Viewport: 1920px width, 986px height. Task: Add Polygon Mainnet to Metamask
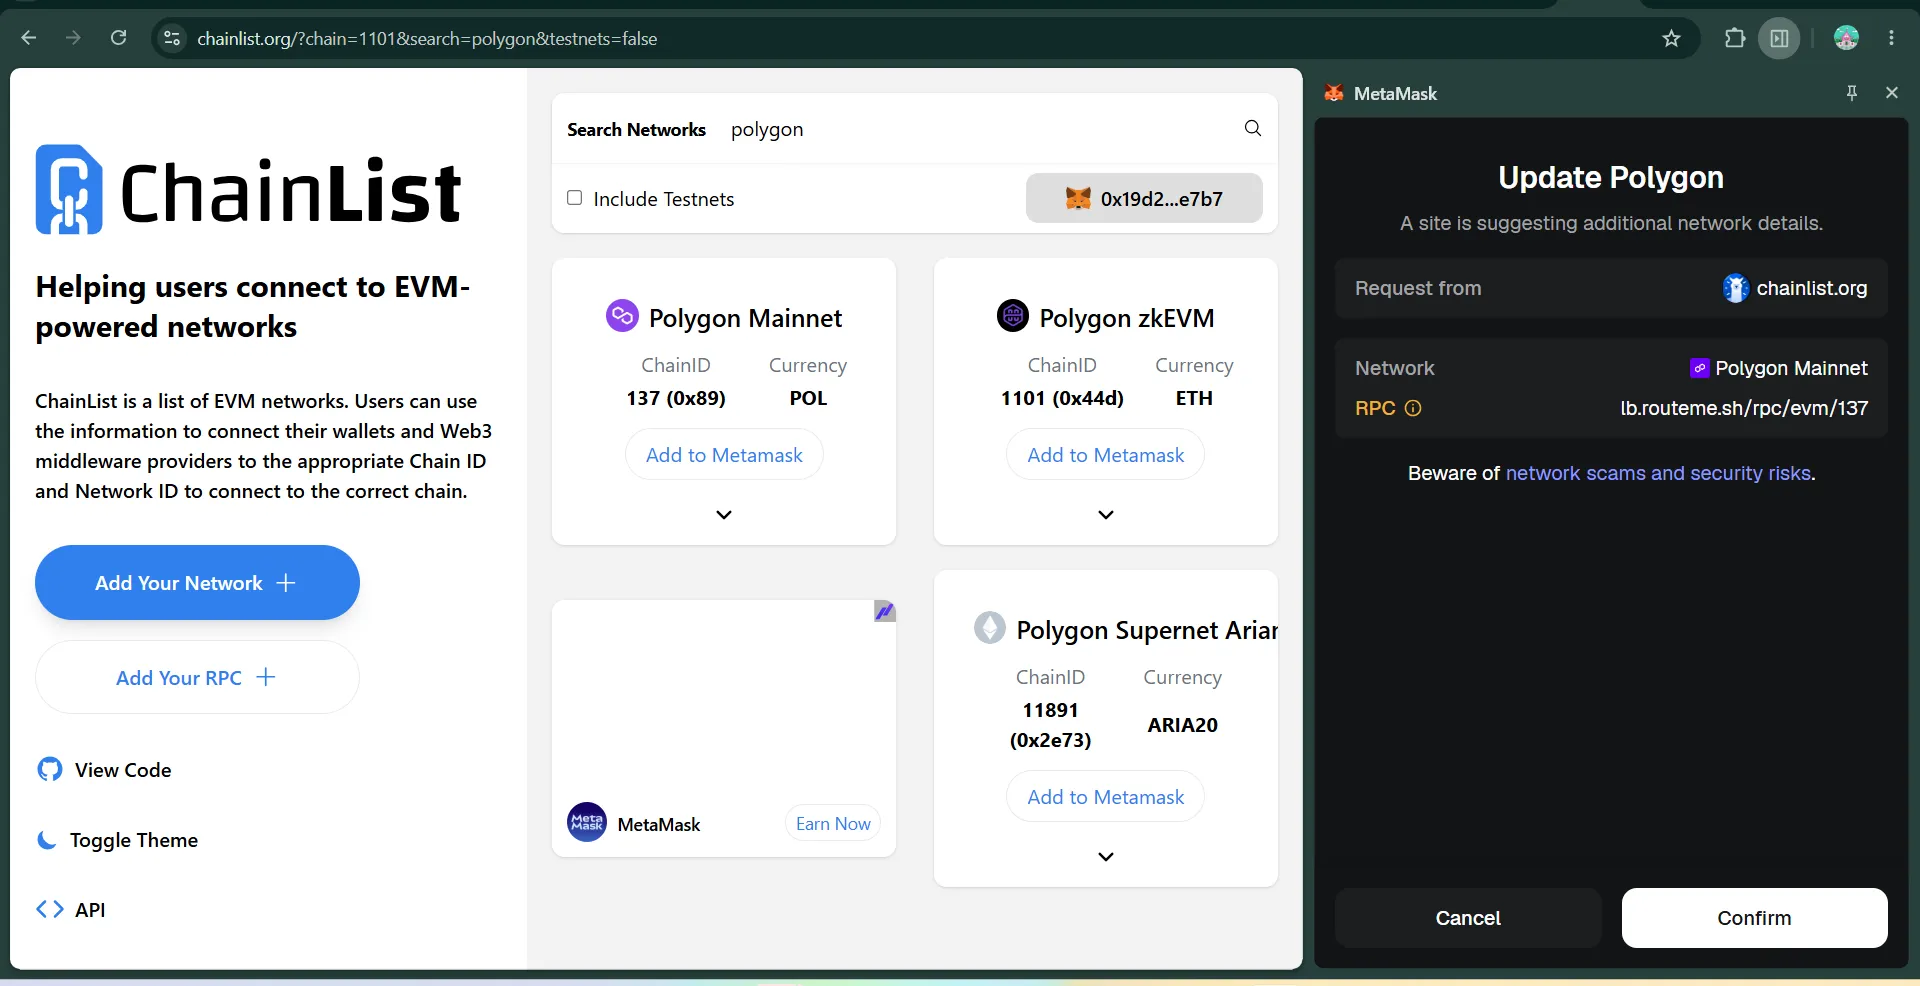[x=724, y=455]
